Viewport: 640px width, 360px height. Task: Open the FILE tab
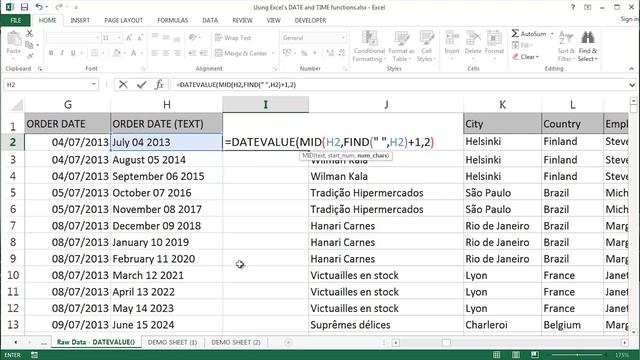(16, 20)
